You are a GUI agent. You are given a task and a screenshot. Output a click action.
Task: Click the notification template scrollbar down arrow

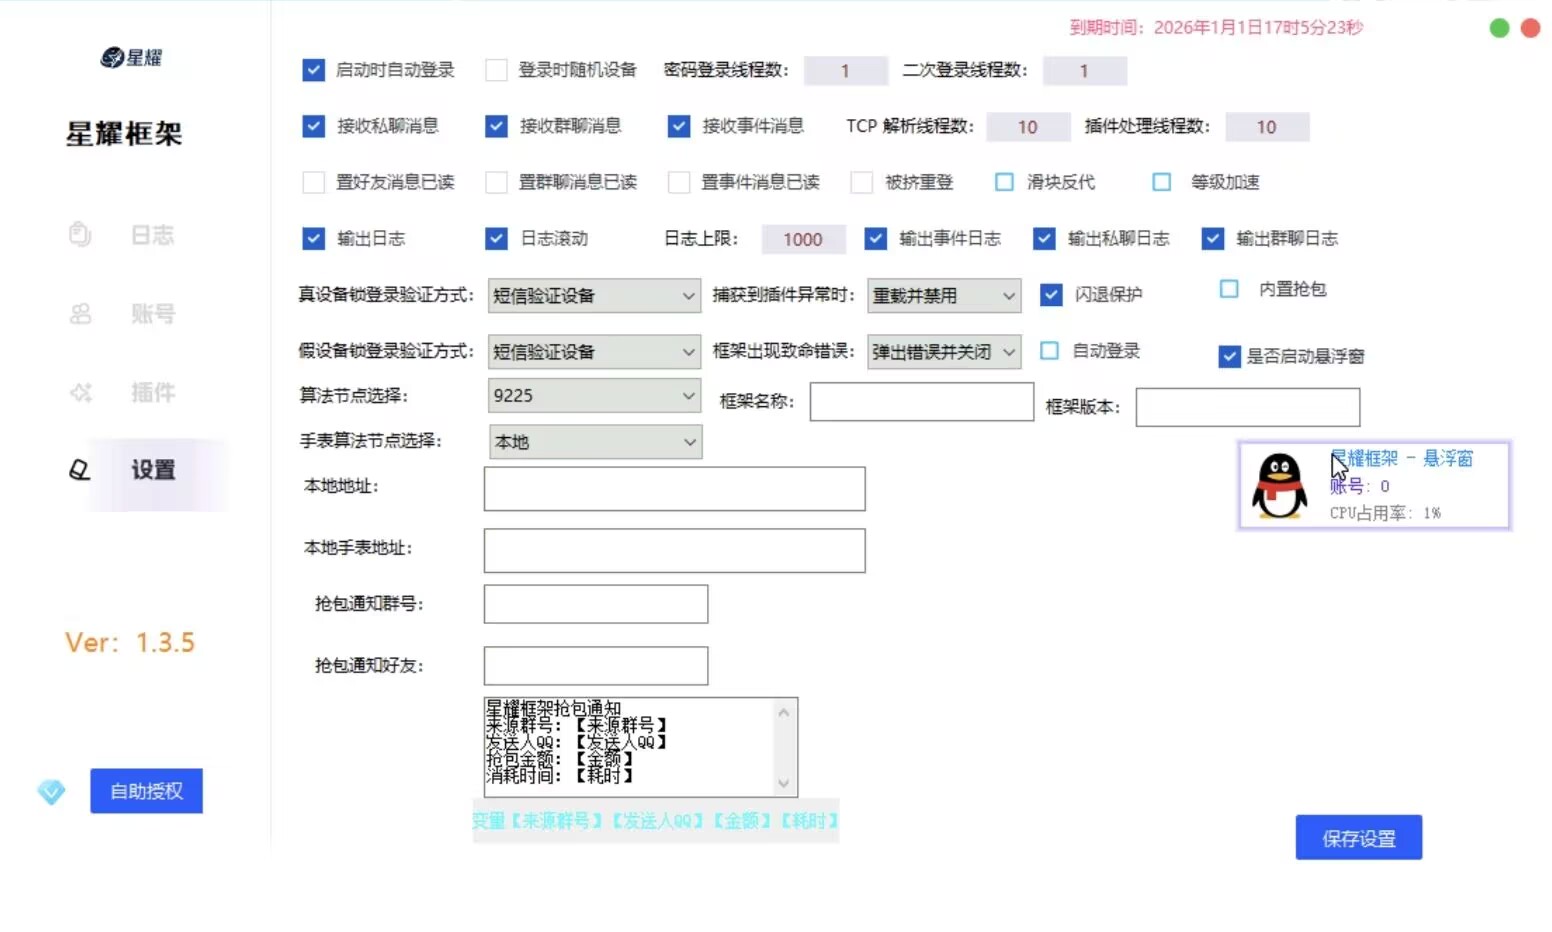tap(784, 783)
